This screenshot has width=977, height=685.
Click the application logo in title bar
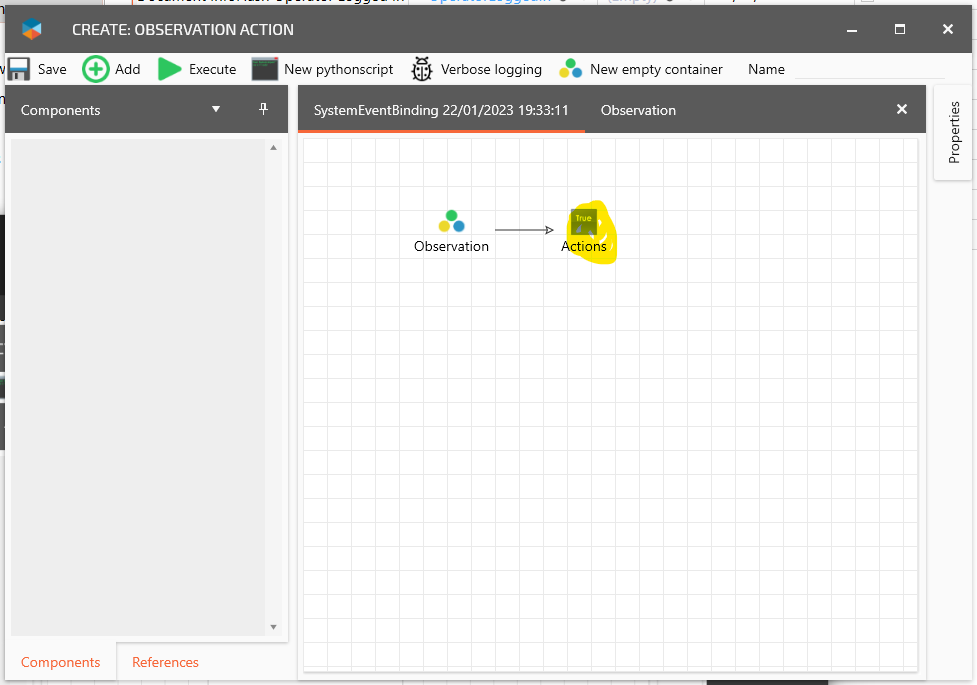32,29
